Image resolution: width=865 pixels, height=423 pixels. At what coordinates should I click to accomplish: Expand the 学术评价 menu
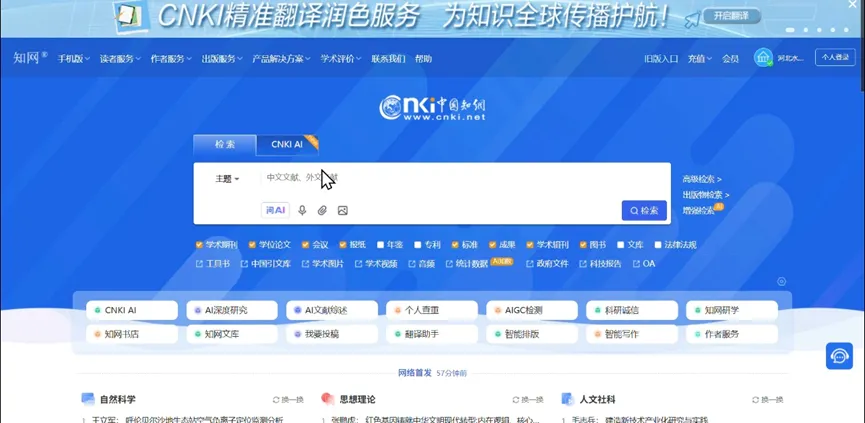(341, 58)
